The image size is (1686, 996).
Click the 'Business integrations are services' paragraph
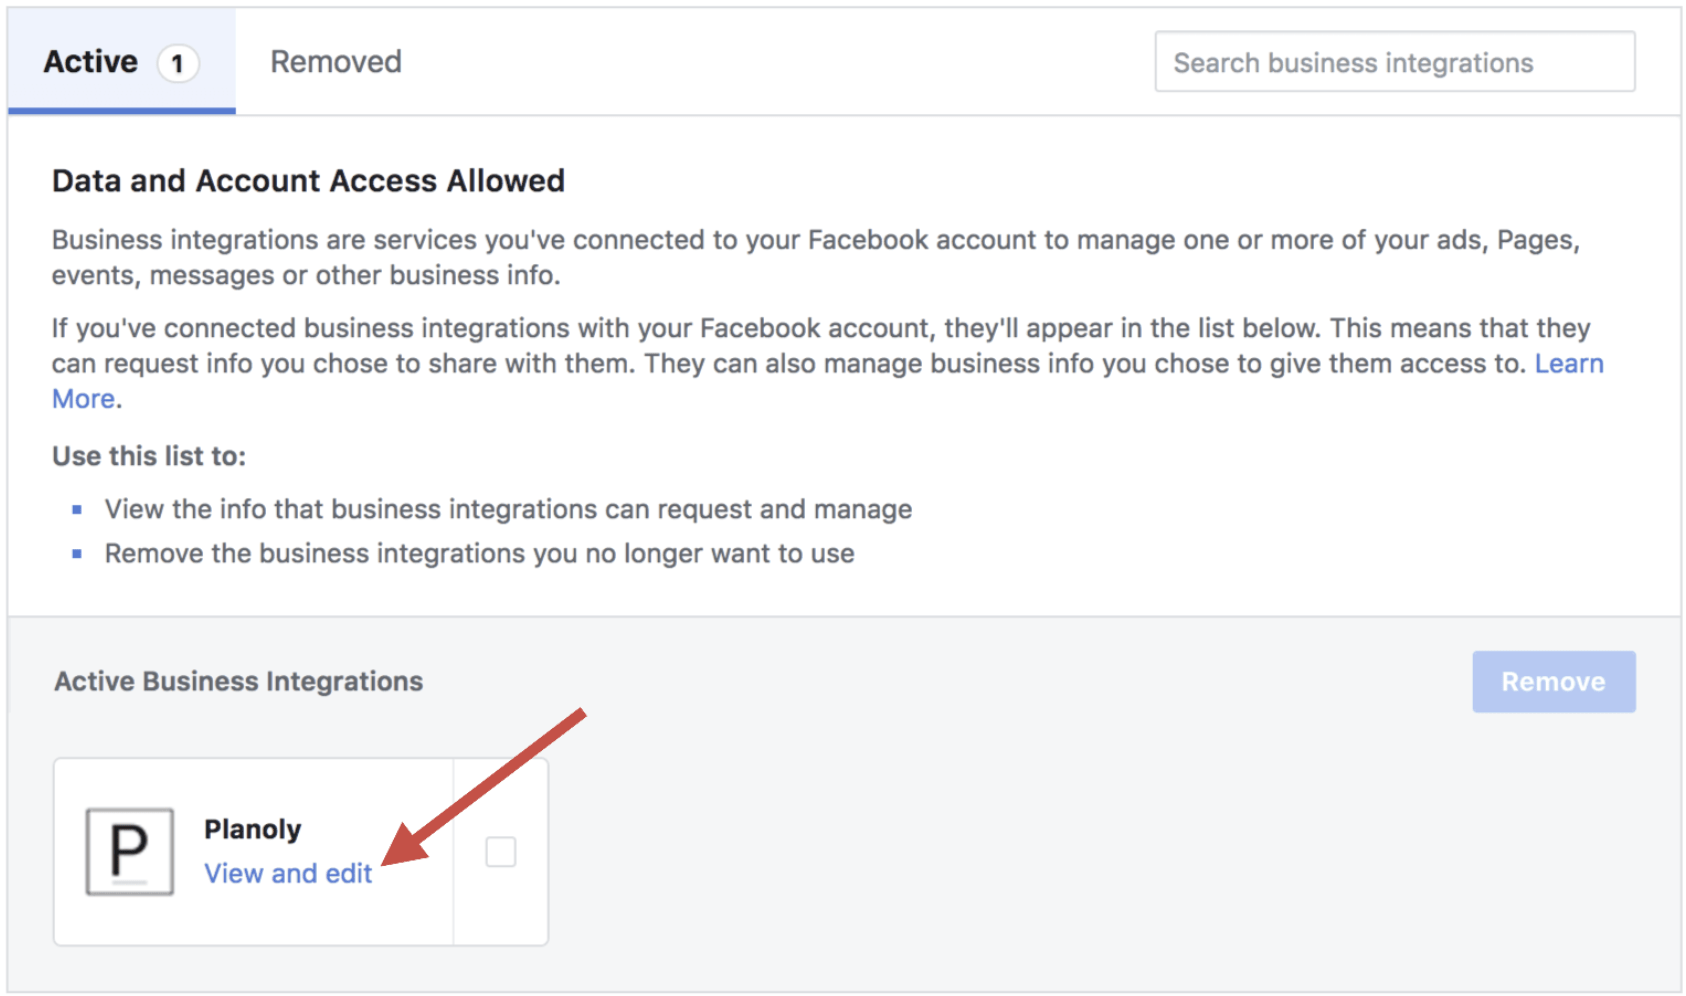[x=816, y=257]
